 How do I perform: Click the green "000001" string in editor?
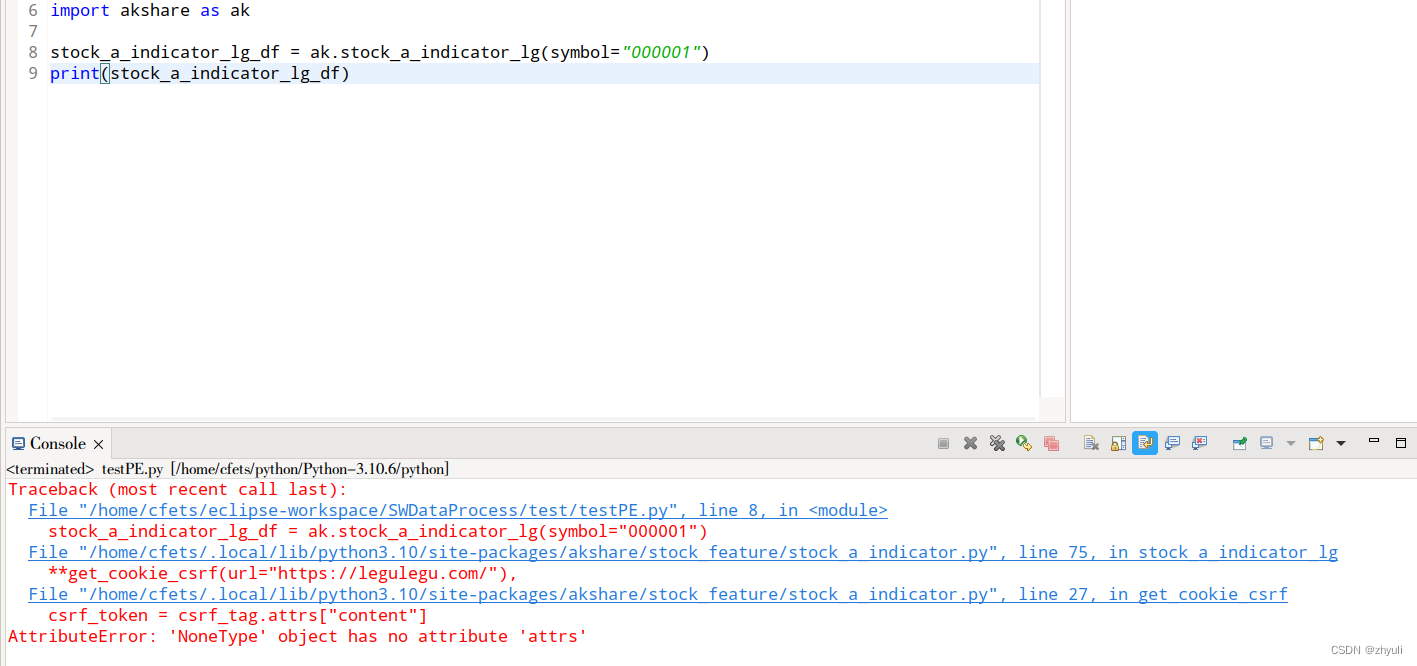pos(660,52)
